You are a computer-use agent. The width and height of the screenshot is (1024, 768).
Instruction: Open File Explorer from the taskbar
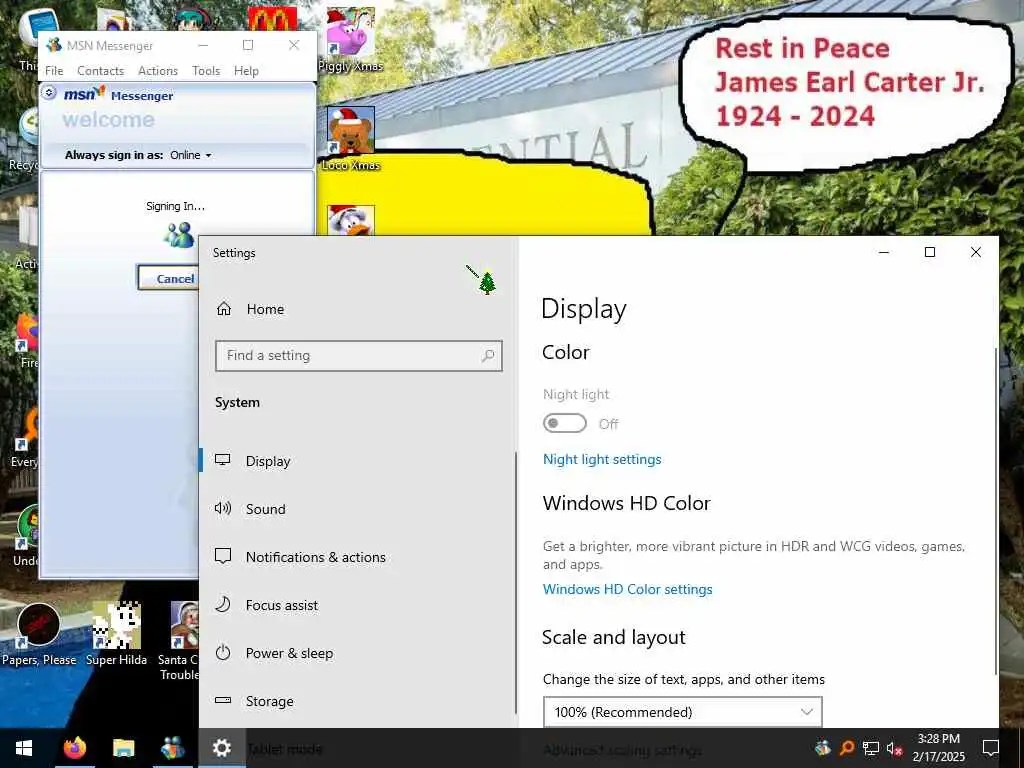(x=123, y=748)
